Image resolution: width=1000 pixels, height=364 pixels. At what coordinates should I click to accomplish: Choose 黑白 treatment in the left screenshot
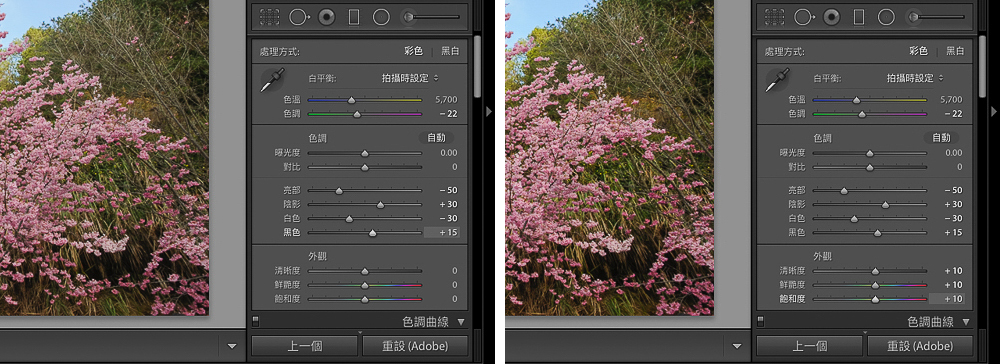[x=450, y=51]
